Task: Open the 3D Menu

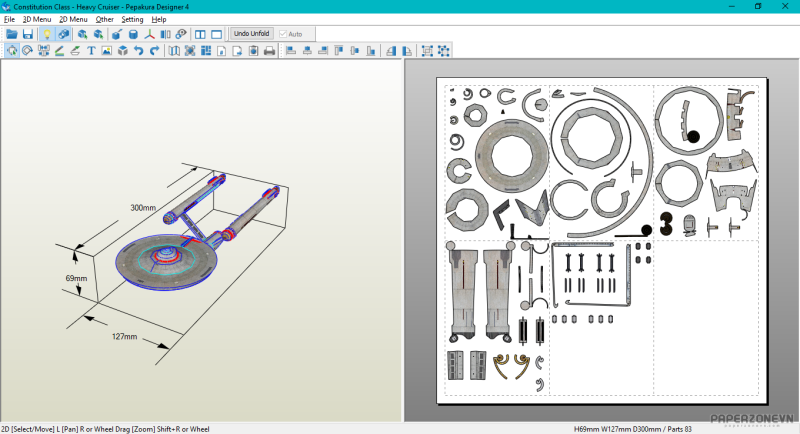Action: [37, 19]
